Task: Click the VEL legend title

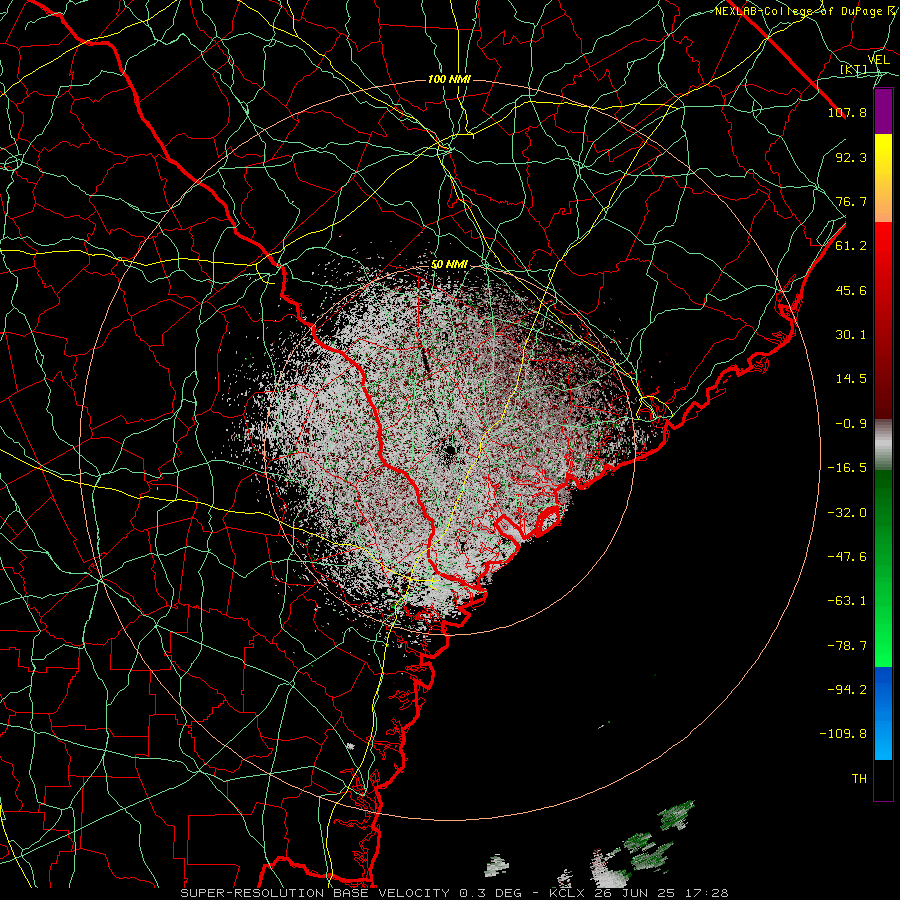Action: (878, 60)
